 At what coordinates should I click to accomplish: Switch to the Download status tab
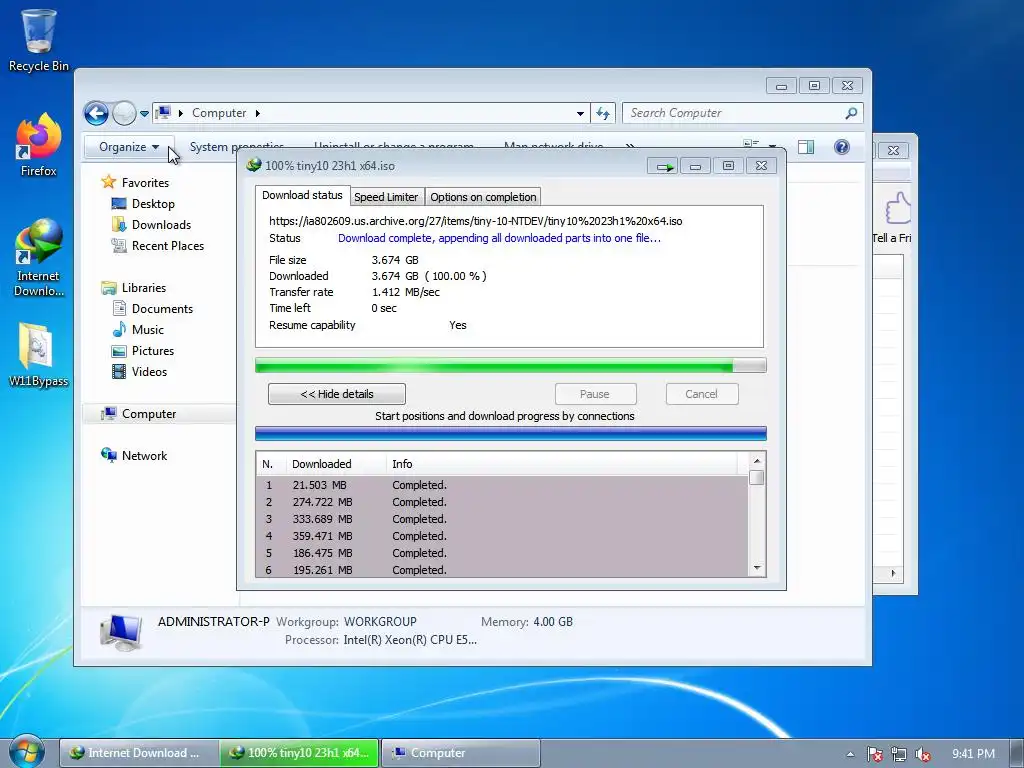302,195
